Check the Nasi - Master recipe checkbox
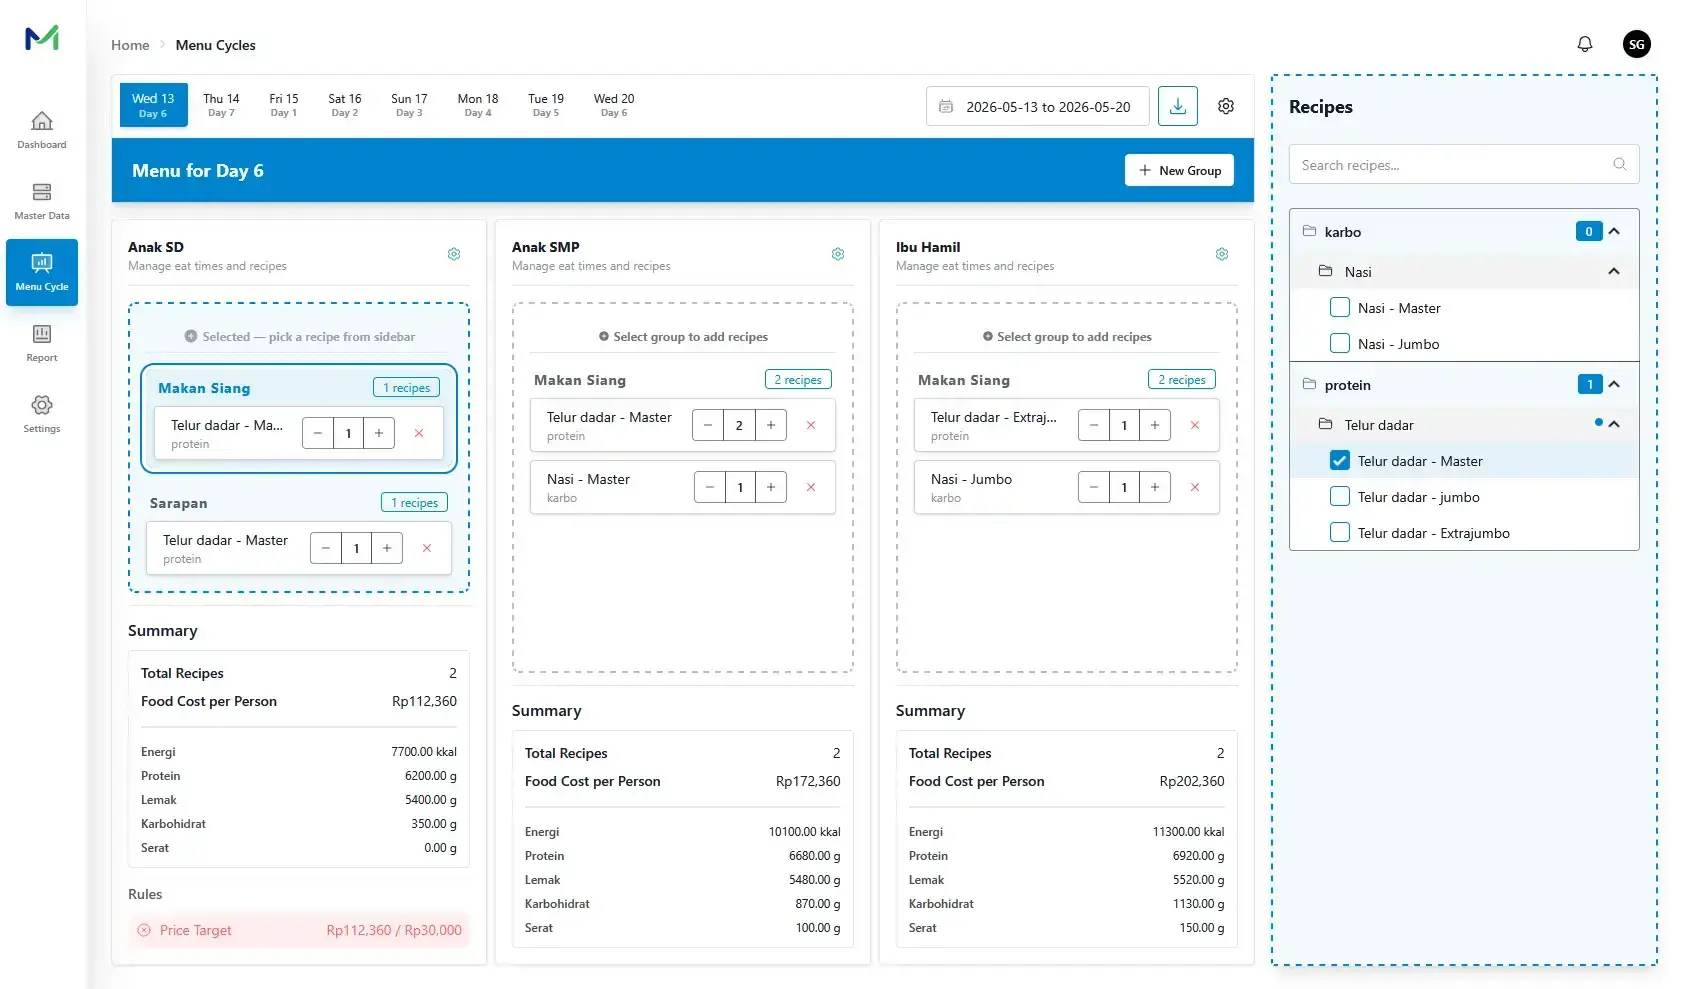 coord(1340,308)
